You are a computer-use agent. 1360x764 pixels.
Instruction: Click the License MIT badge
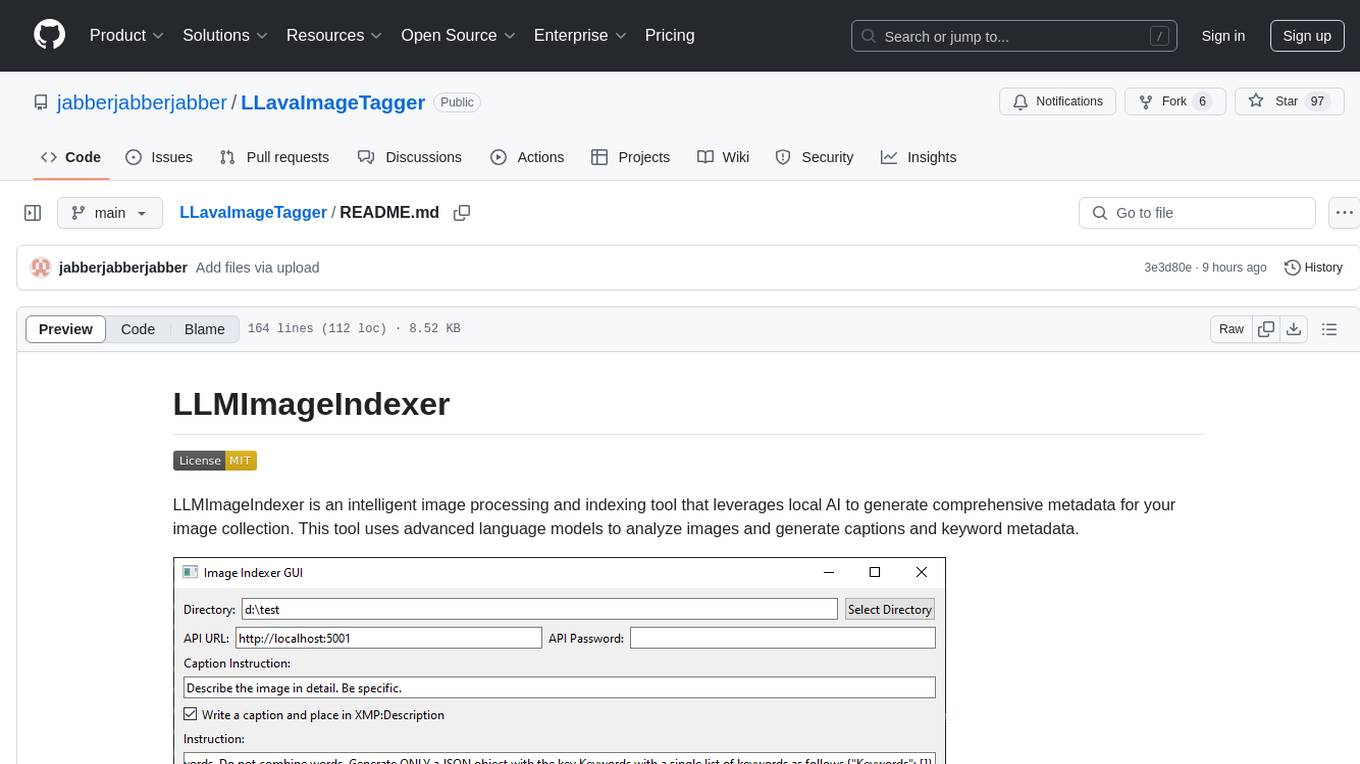click(x=215, y=460)
